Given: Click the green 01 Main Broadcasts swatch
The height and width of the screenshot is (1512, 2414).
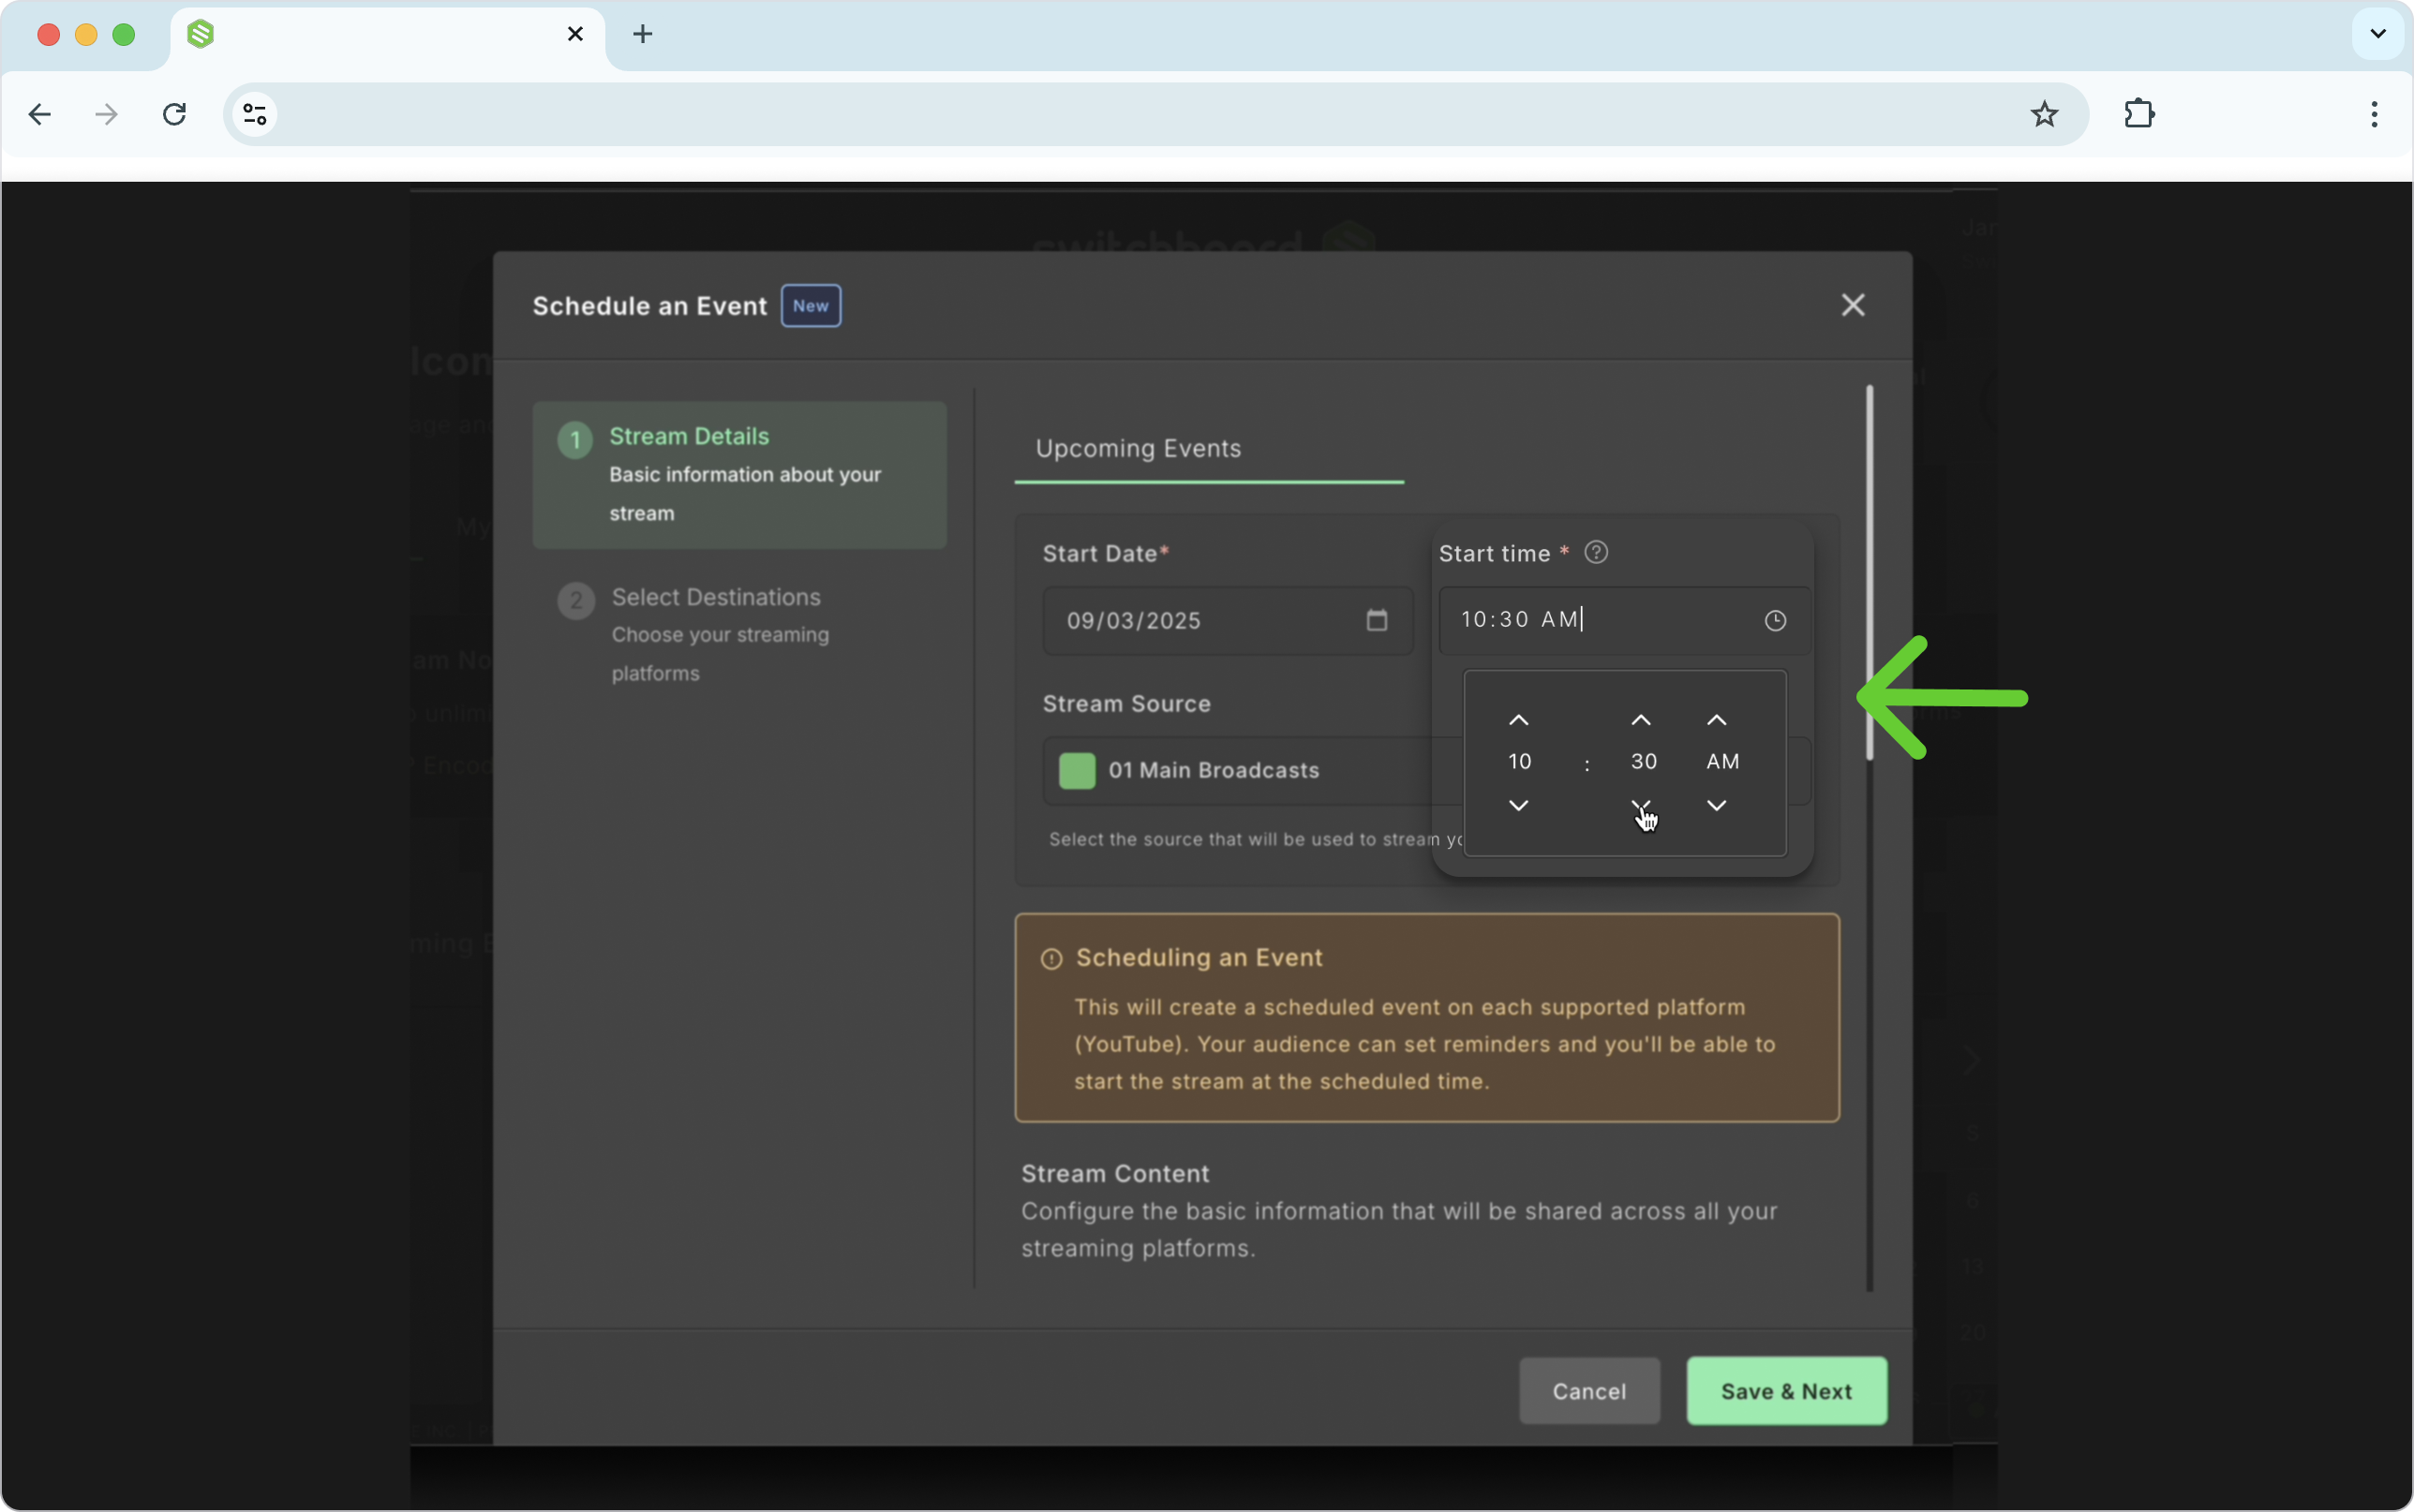Looking at the screenshot, I should pyautogui.click(x=1076, y=770).
